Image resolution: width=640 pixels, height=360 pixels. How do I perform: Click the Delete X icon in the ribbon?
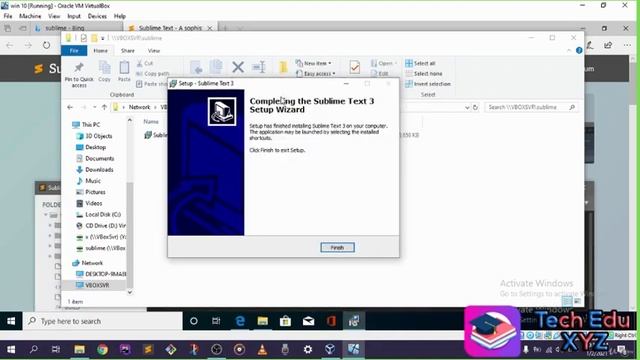(238, 67)
